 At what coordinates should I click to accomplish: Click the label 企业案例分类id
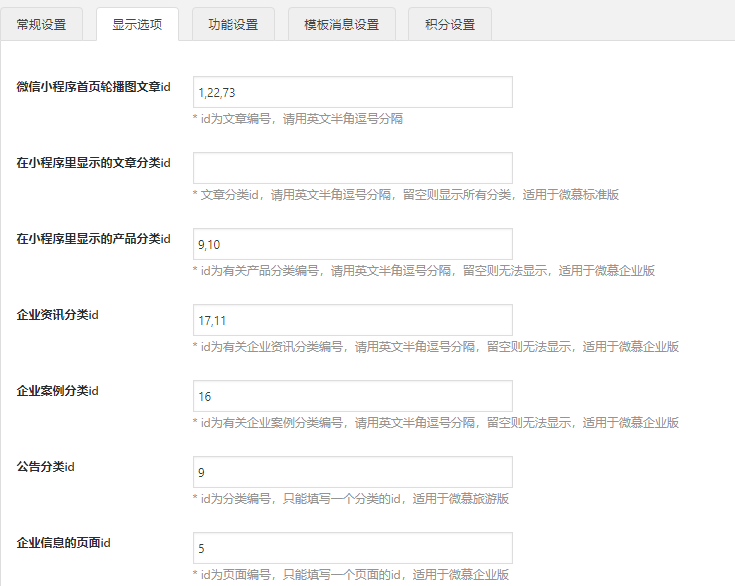point(57,391)
